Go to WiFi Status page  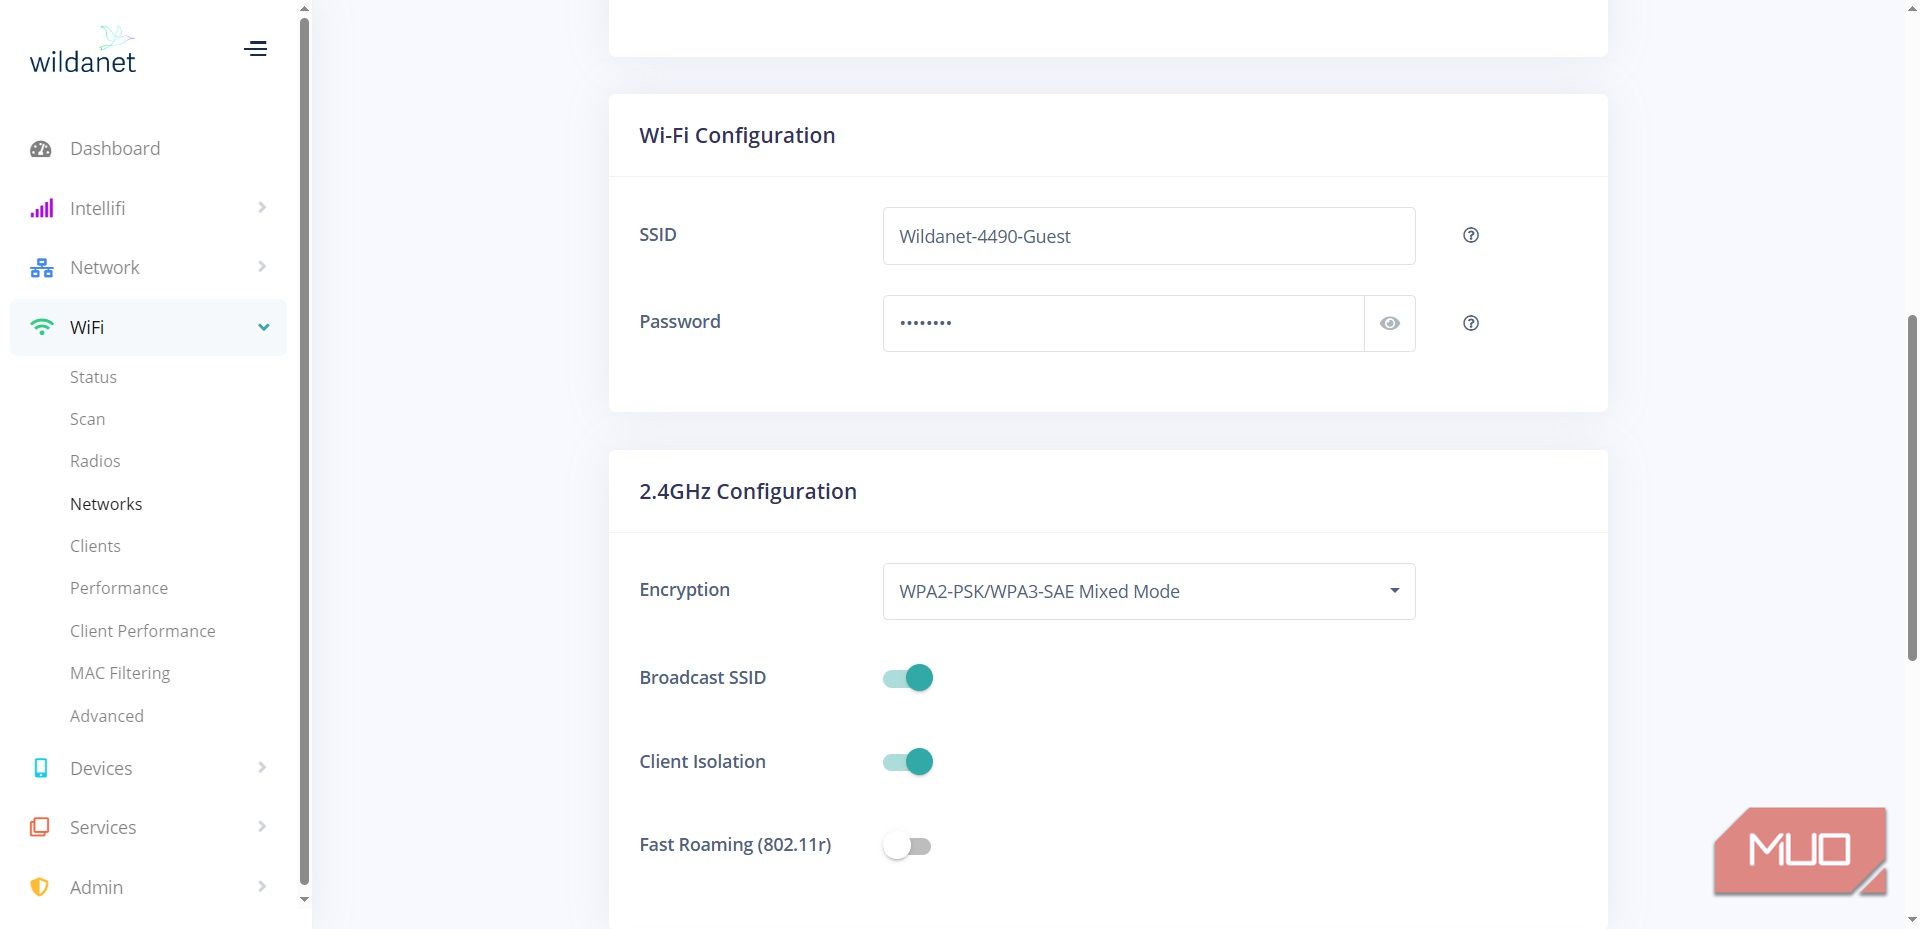coord(93,377)
